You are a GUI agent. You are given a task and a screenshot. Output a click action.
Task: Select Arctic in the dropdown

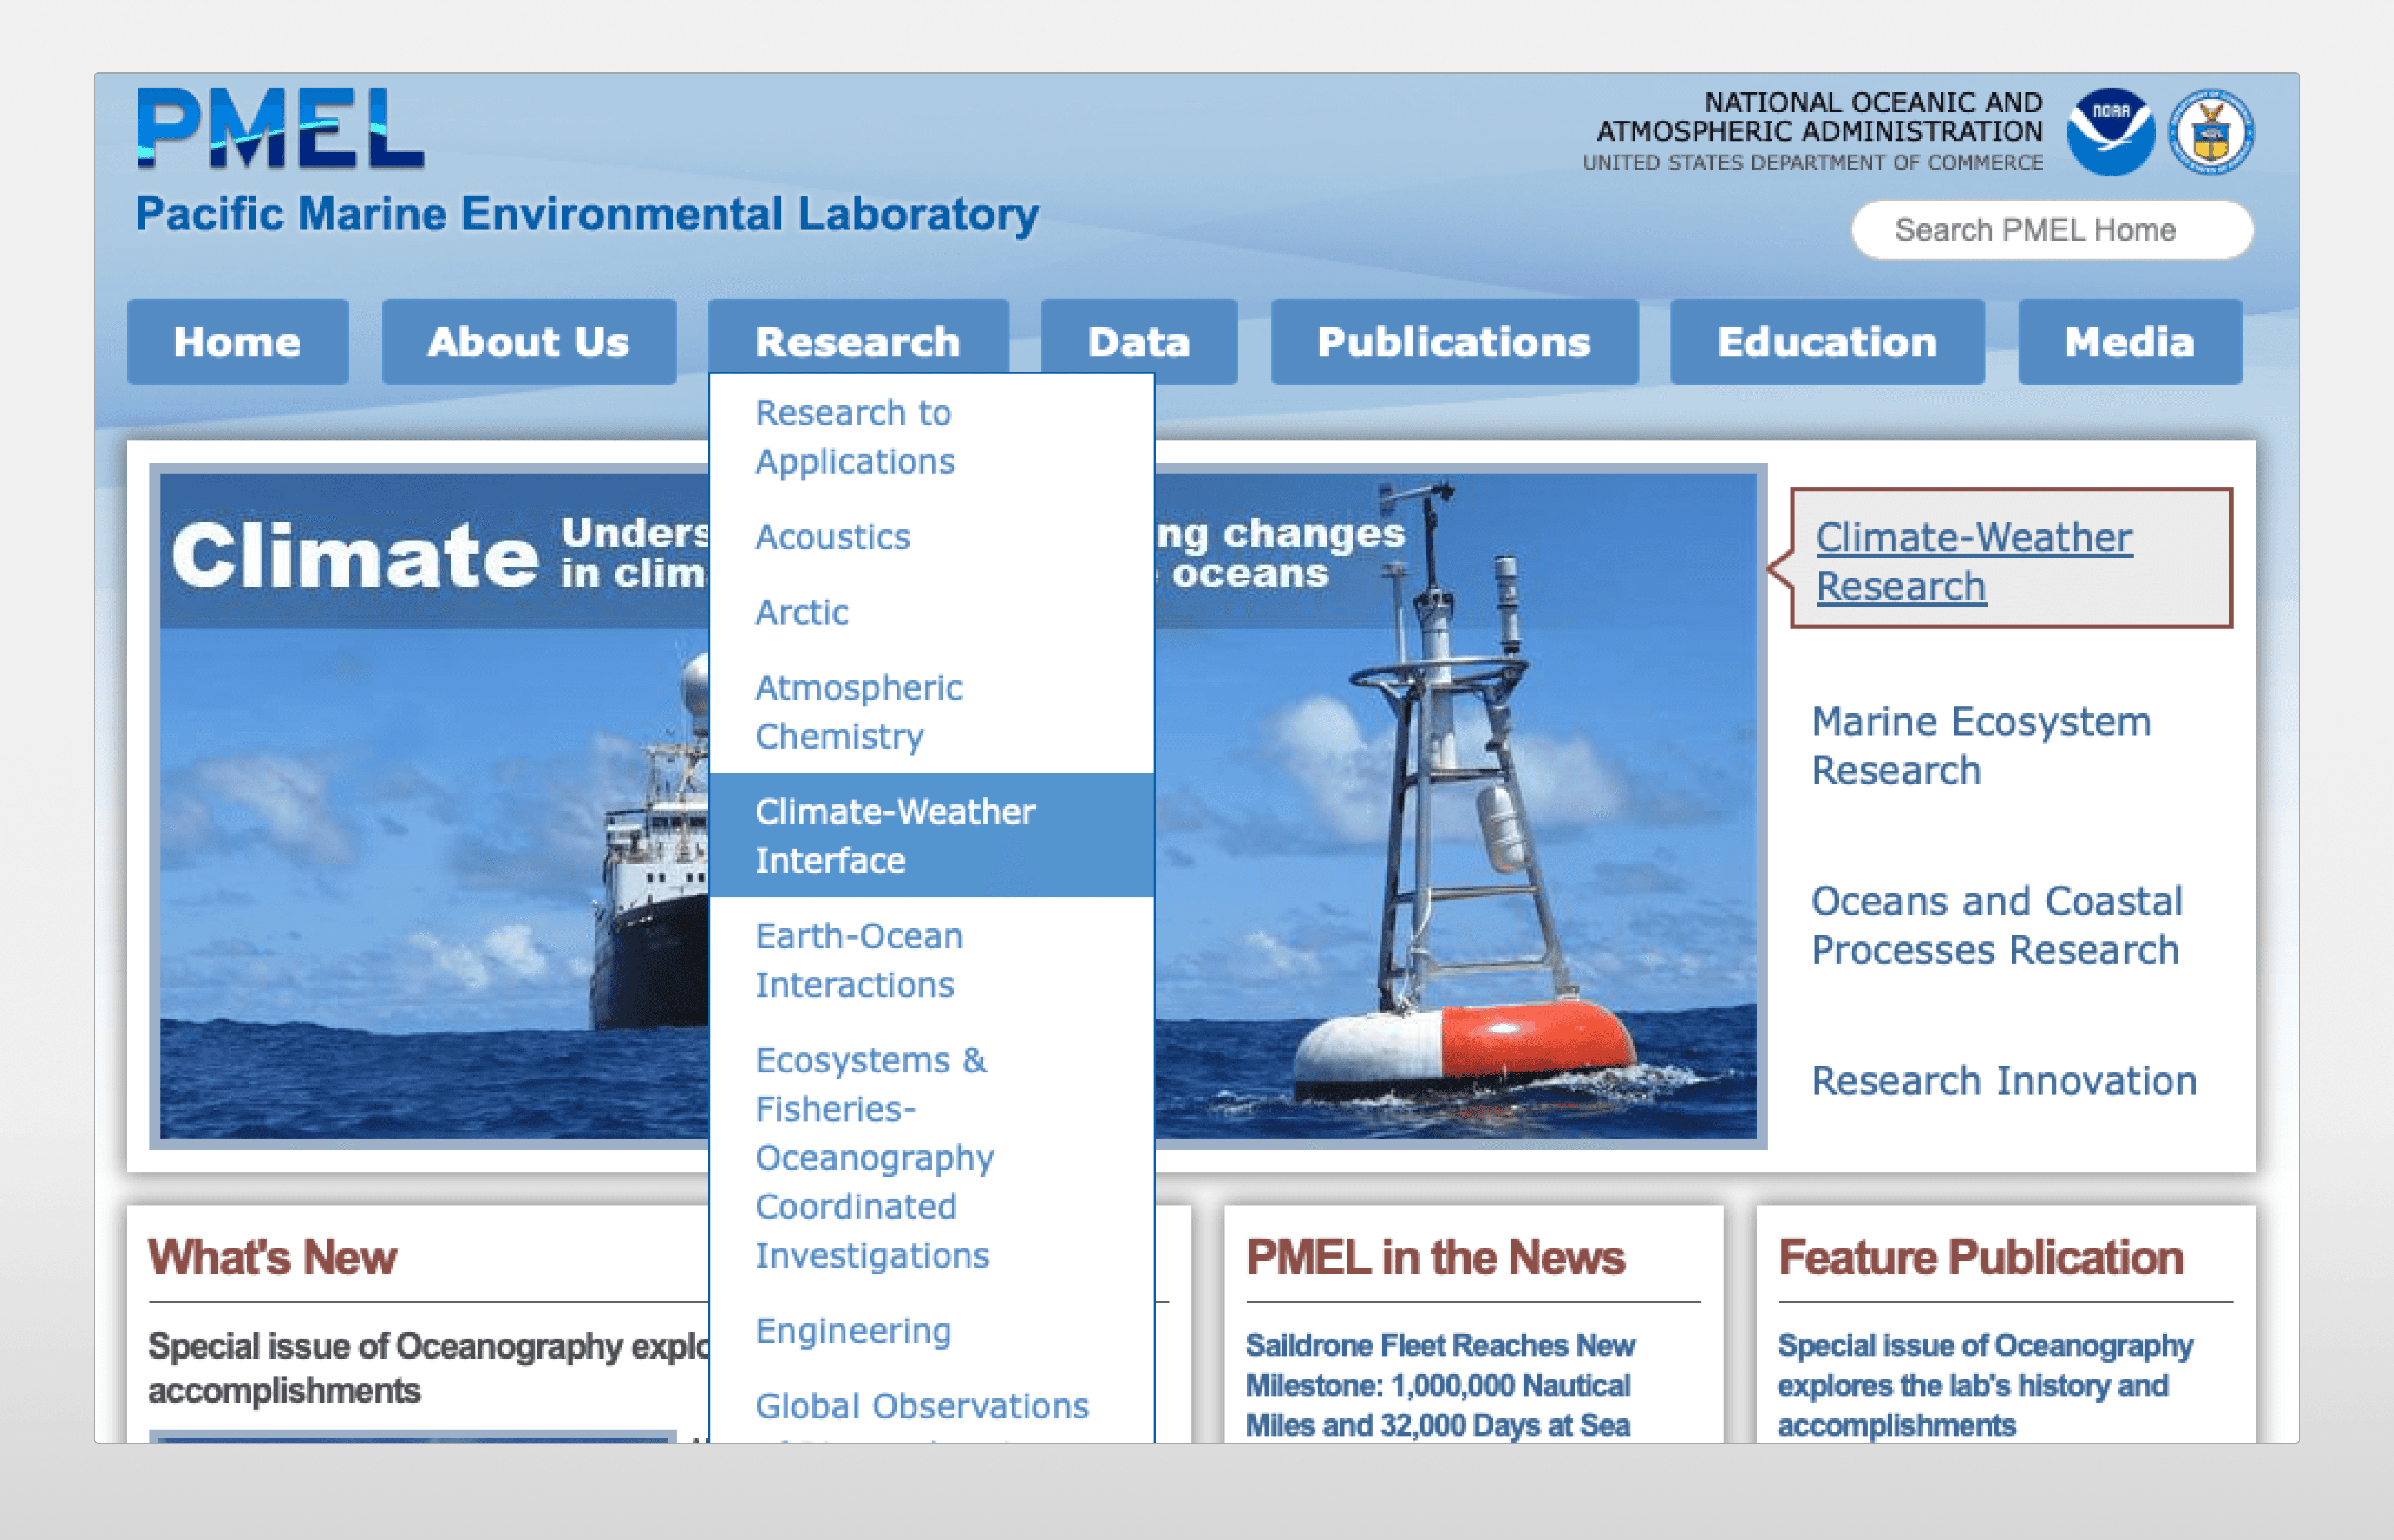pos(802,612)
